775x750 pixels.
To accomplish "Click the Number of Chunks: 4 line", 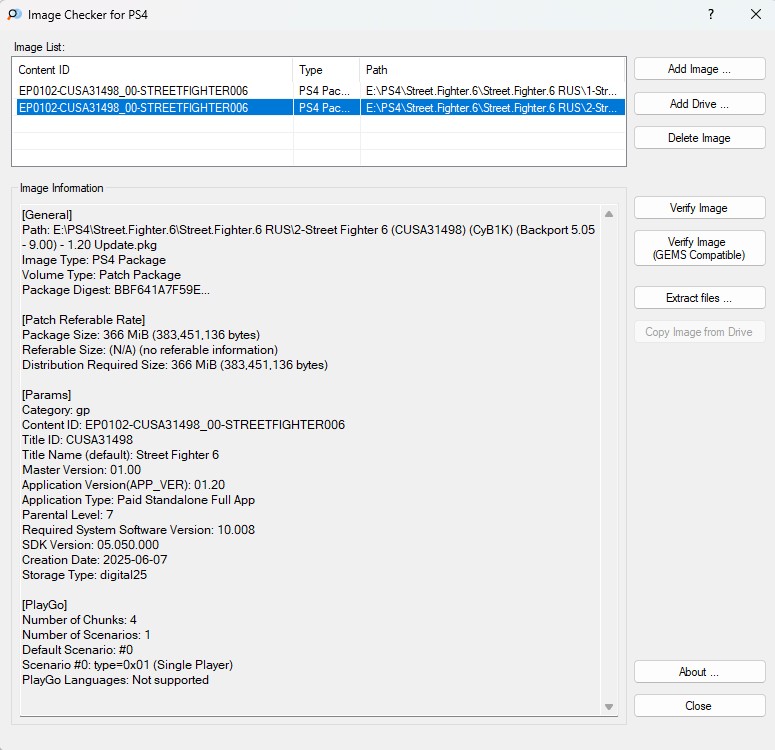I will [79, 619].
